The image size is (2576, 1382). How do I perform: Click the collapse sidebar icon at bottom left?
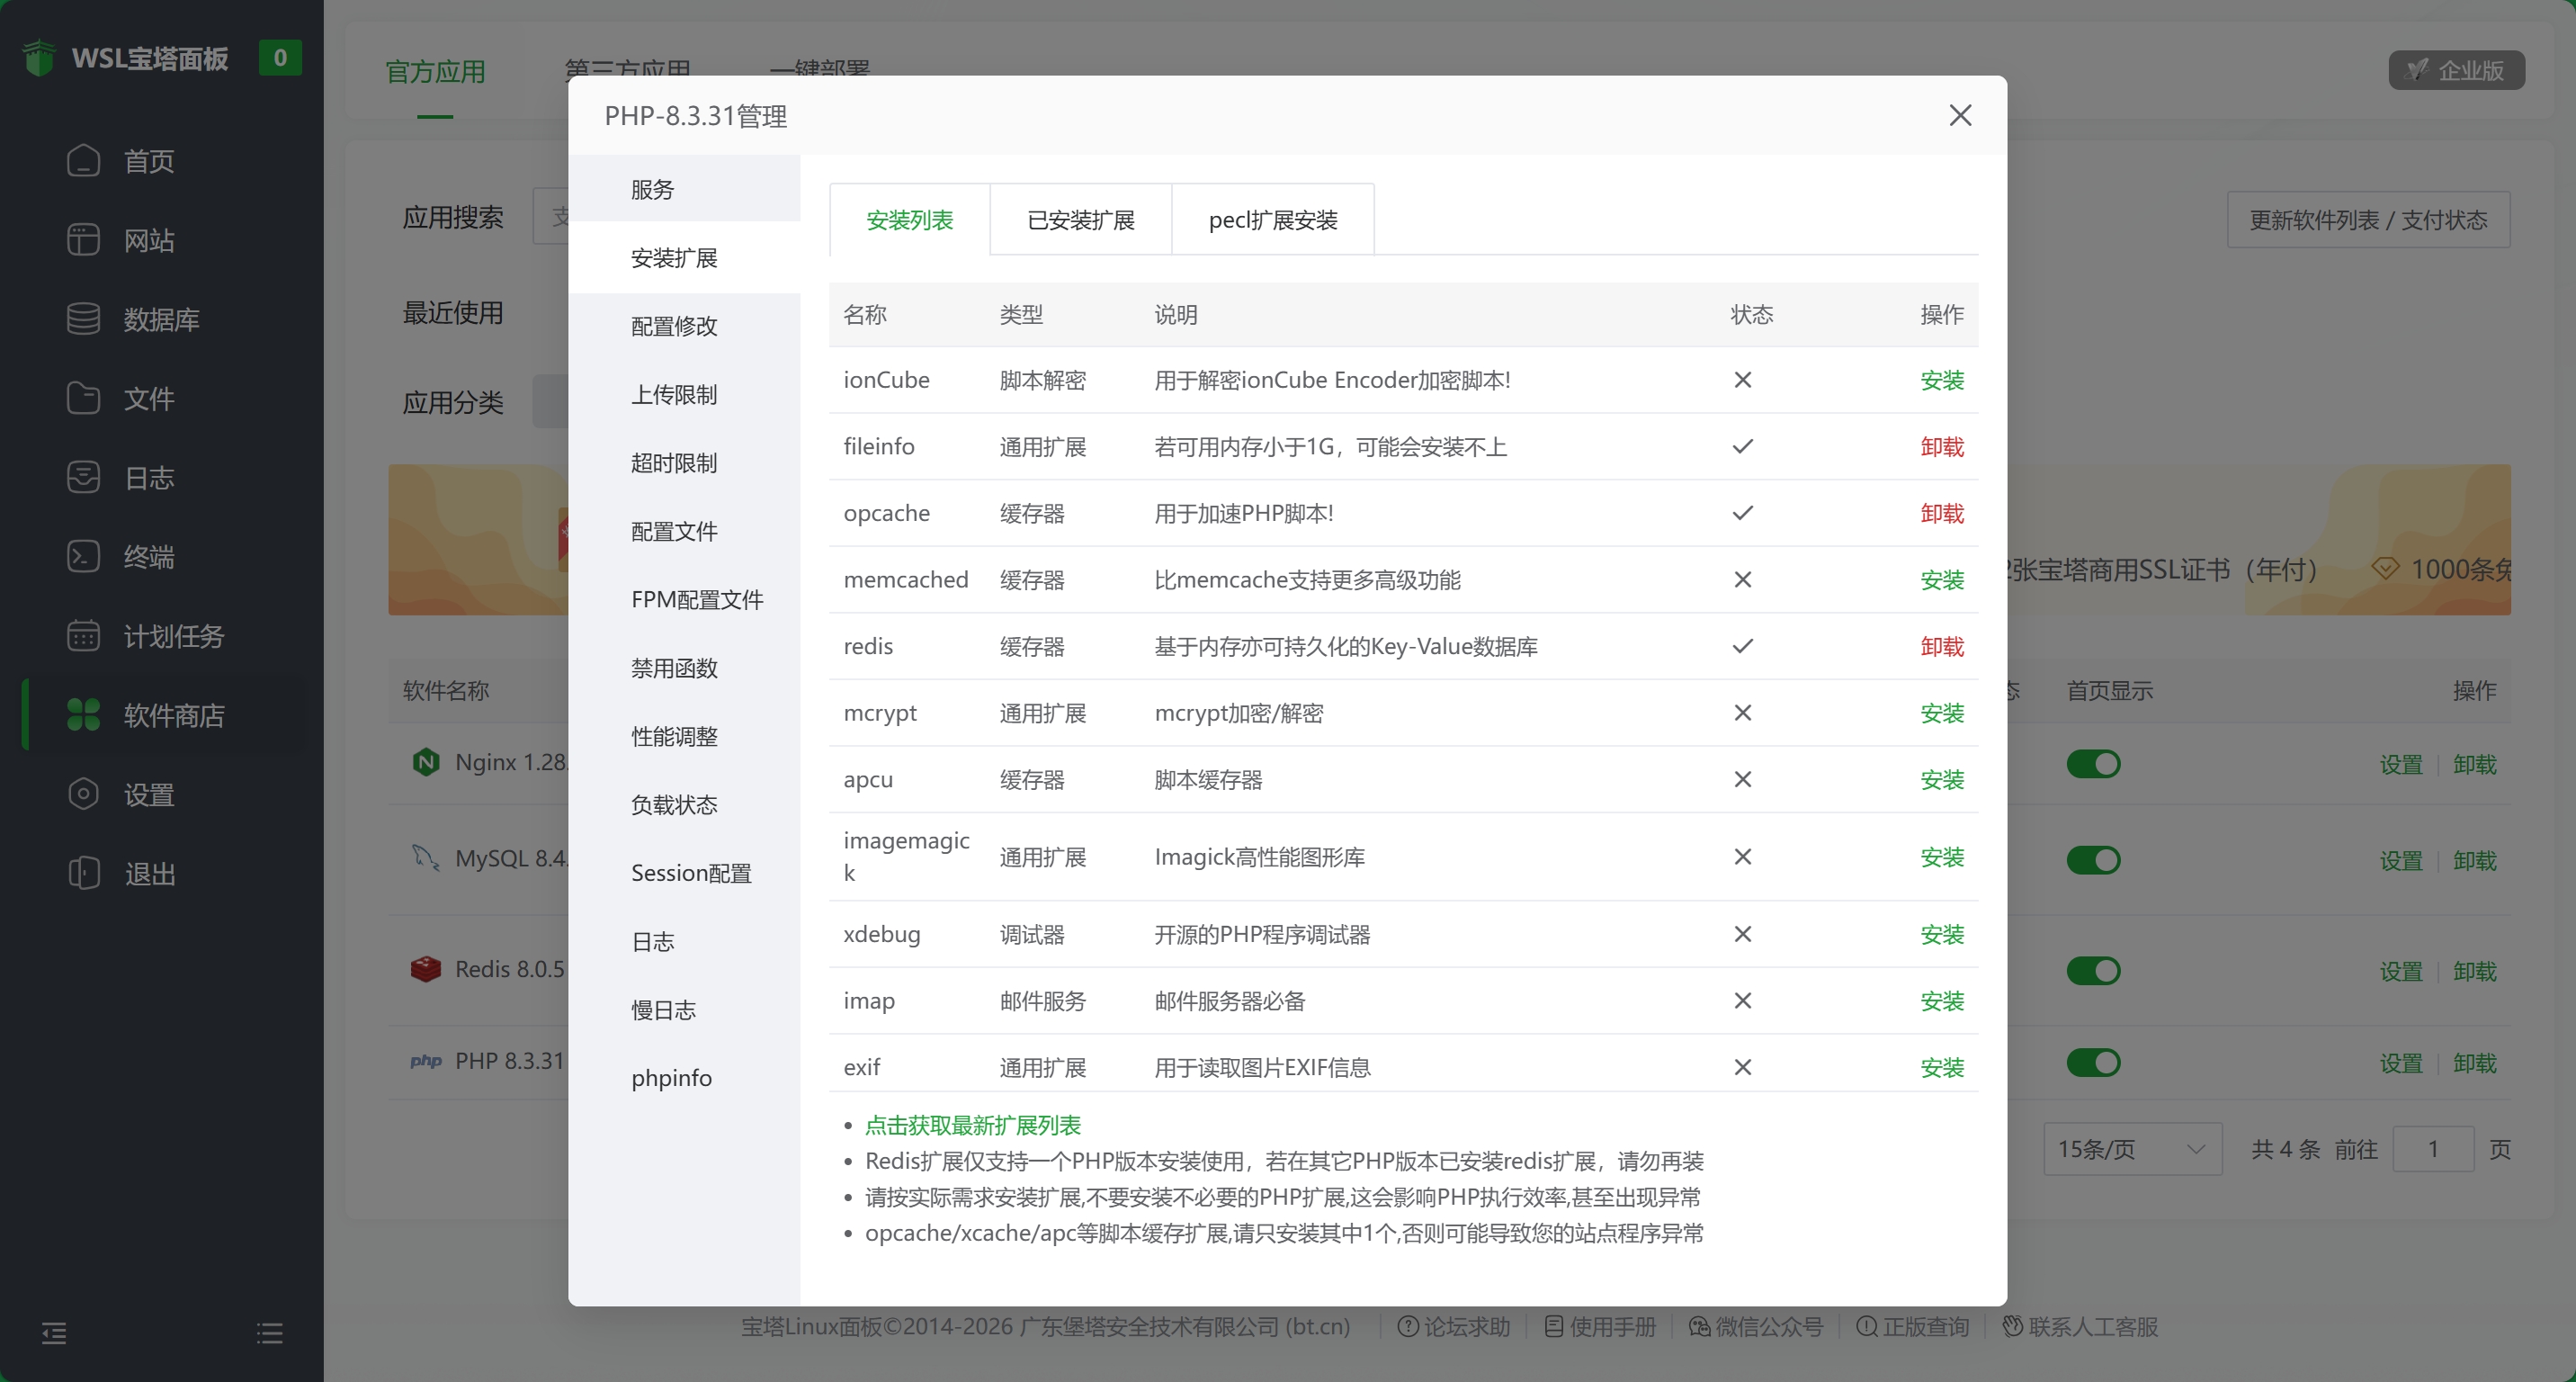pos(54,1333)
